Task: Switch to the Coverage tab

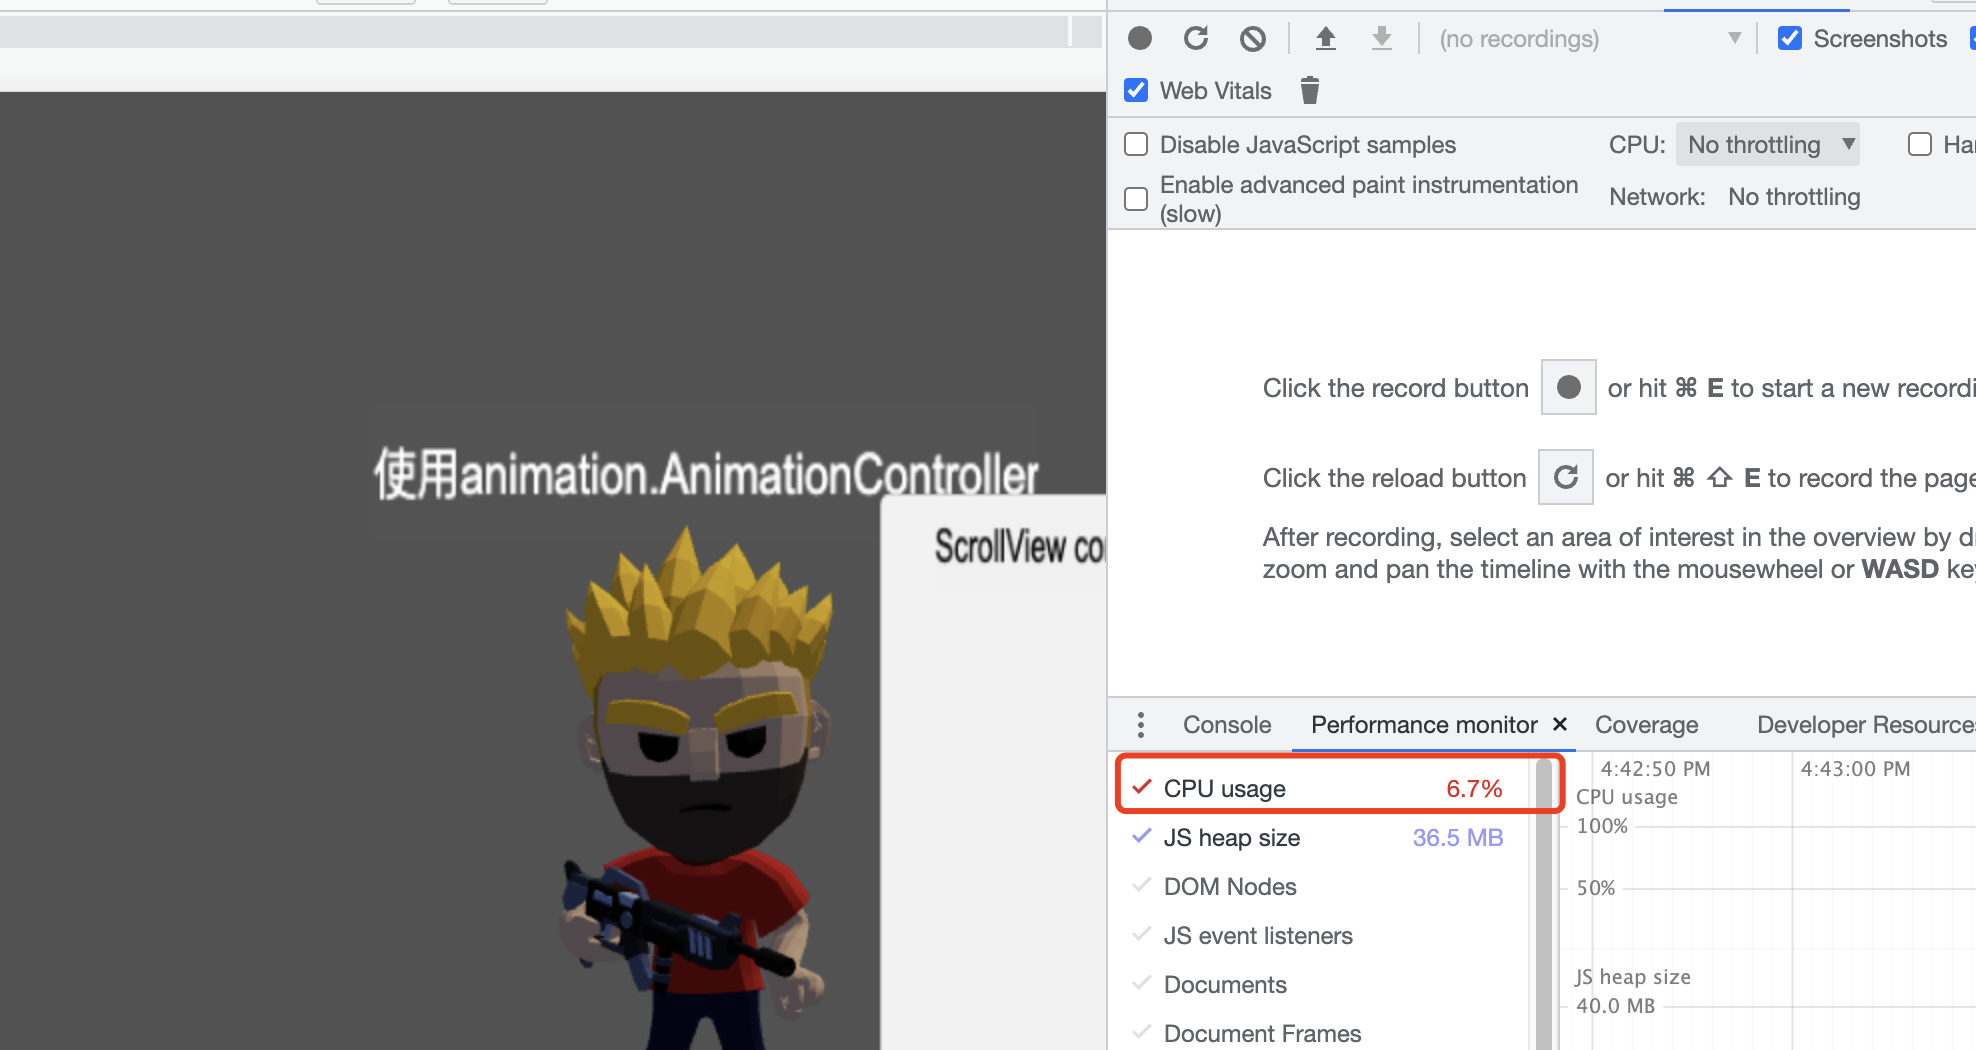Action: coord(1646,725)
